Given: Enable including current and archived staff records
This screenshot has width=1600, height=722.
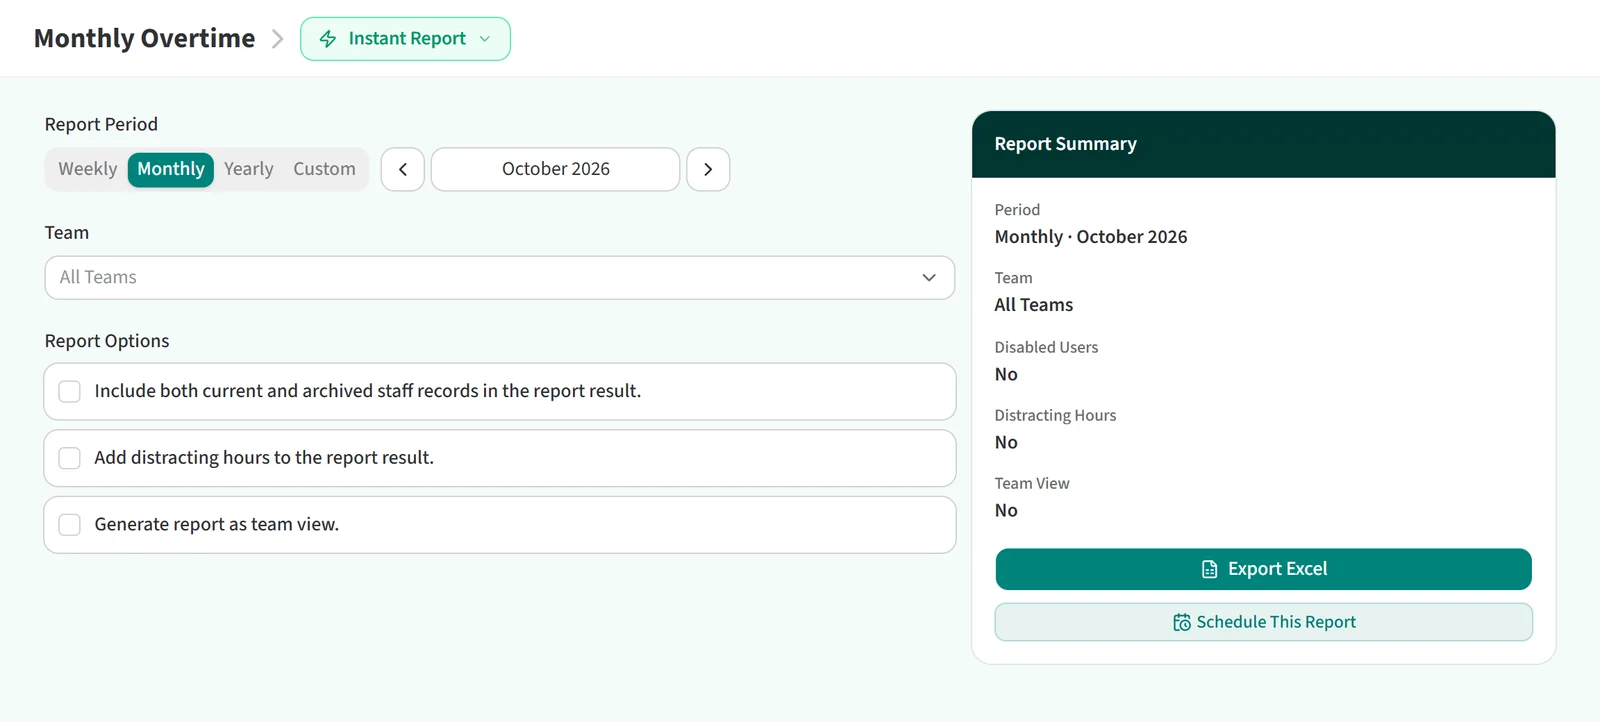Looking at the screenshot, I should coord(69,391).
